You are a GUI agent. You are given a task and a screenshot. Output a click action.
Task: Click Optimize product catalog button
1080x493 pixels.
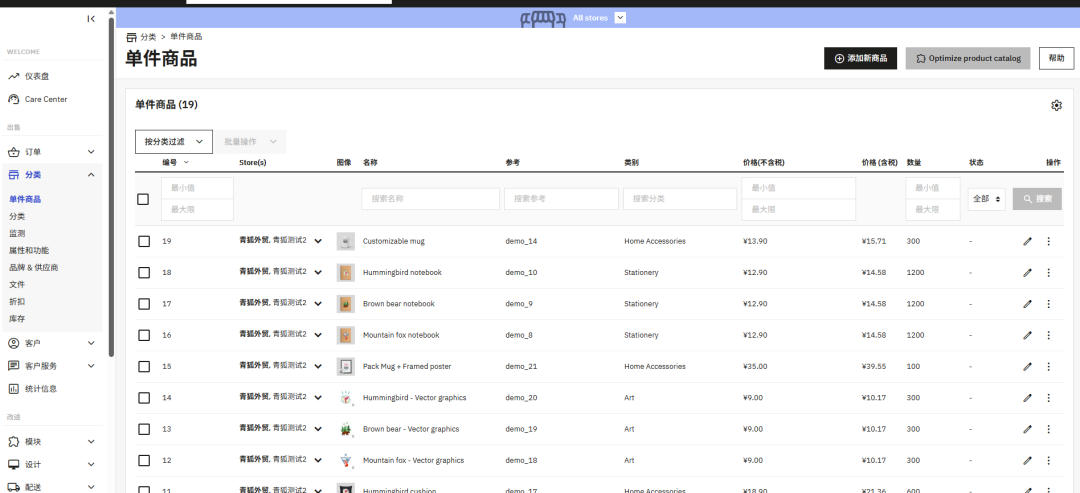pyautogui.click(x=968, y=59)
